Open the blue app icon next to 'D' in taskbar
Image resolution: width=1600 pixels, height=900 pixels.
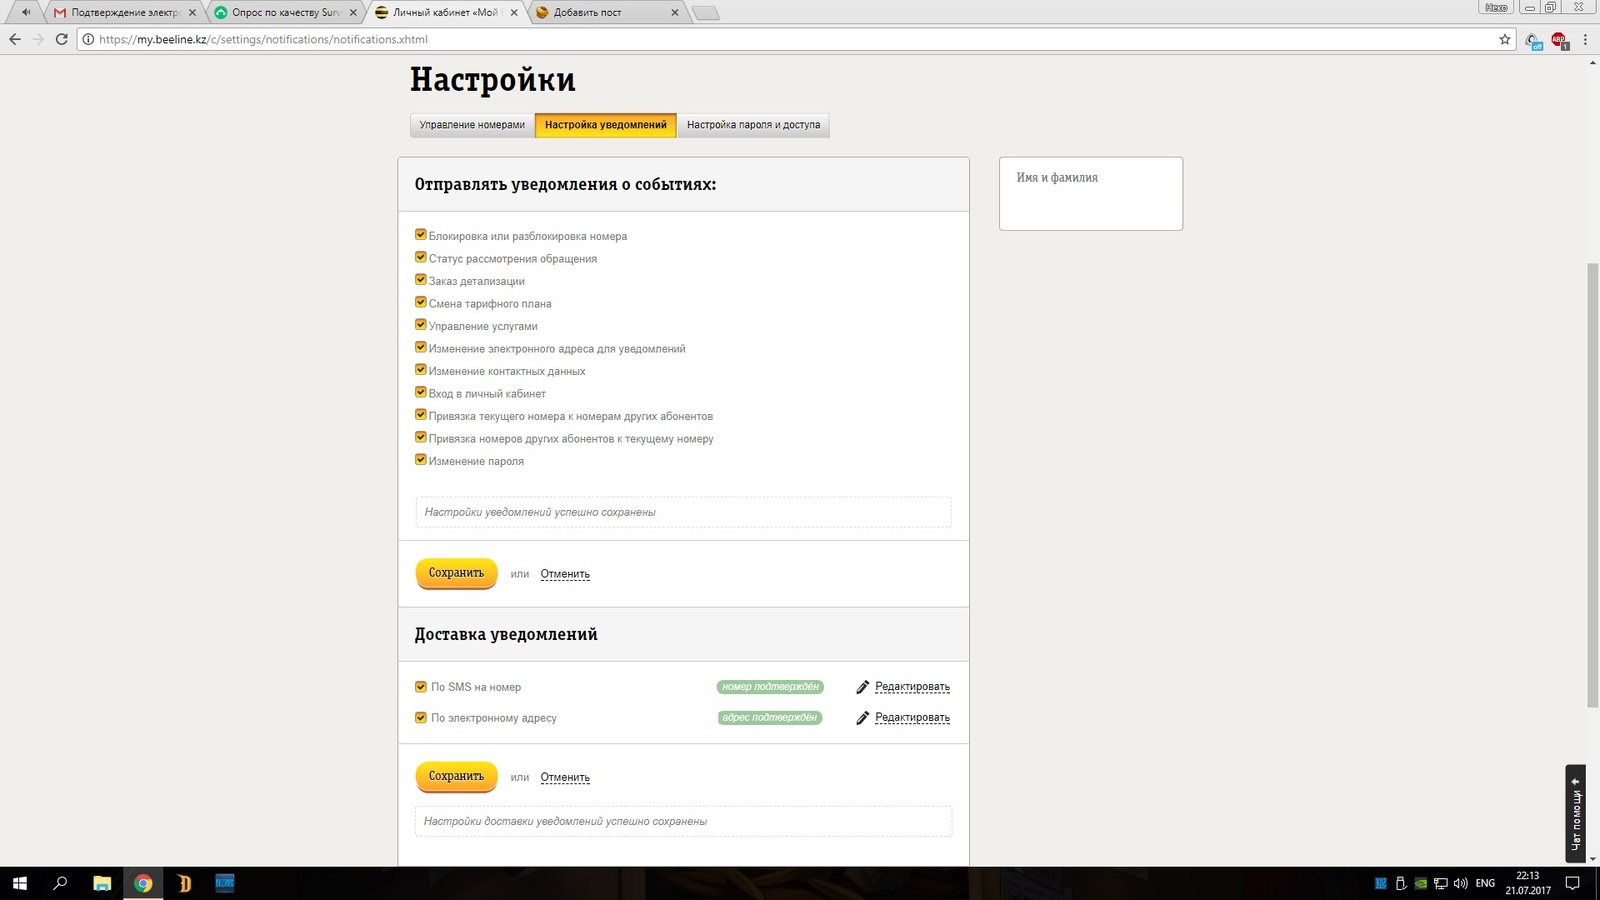pyautogui.click(x=225, y=883)
